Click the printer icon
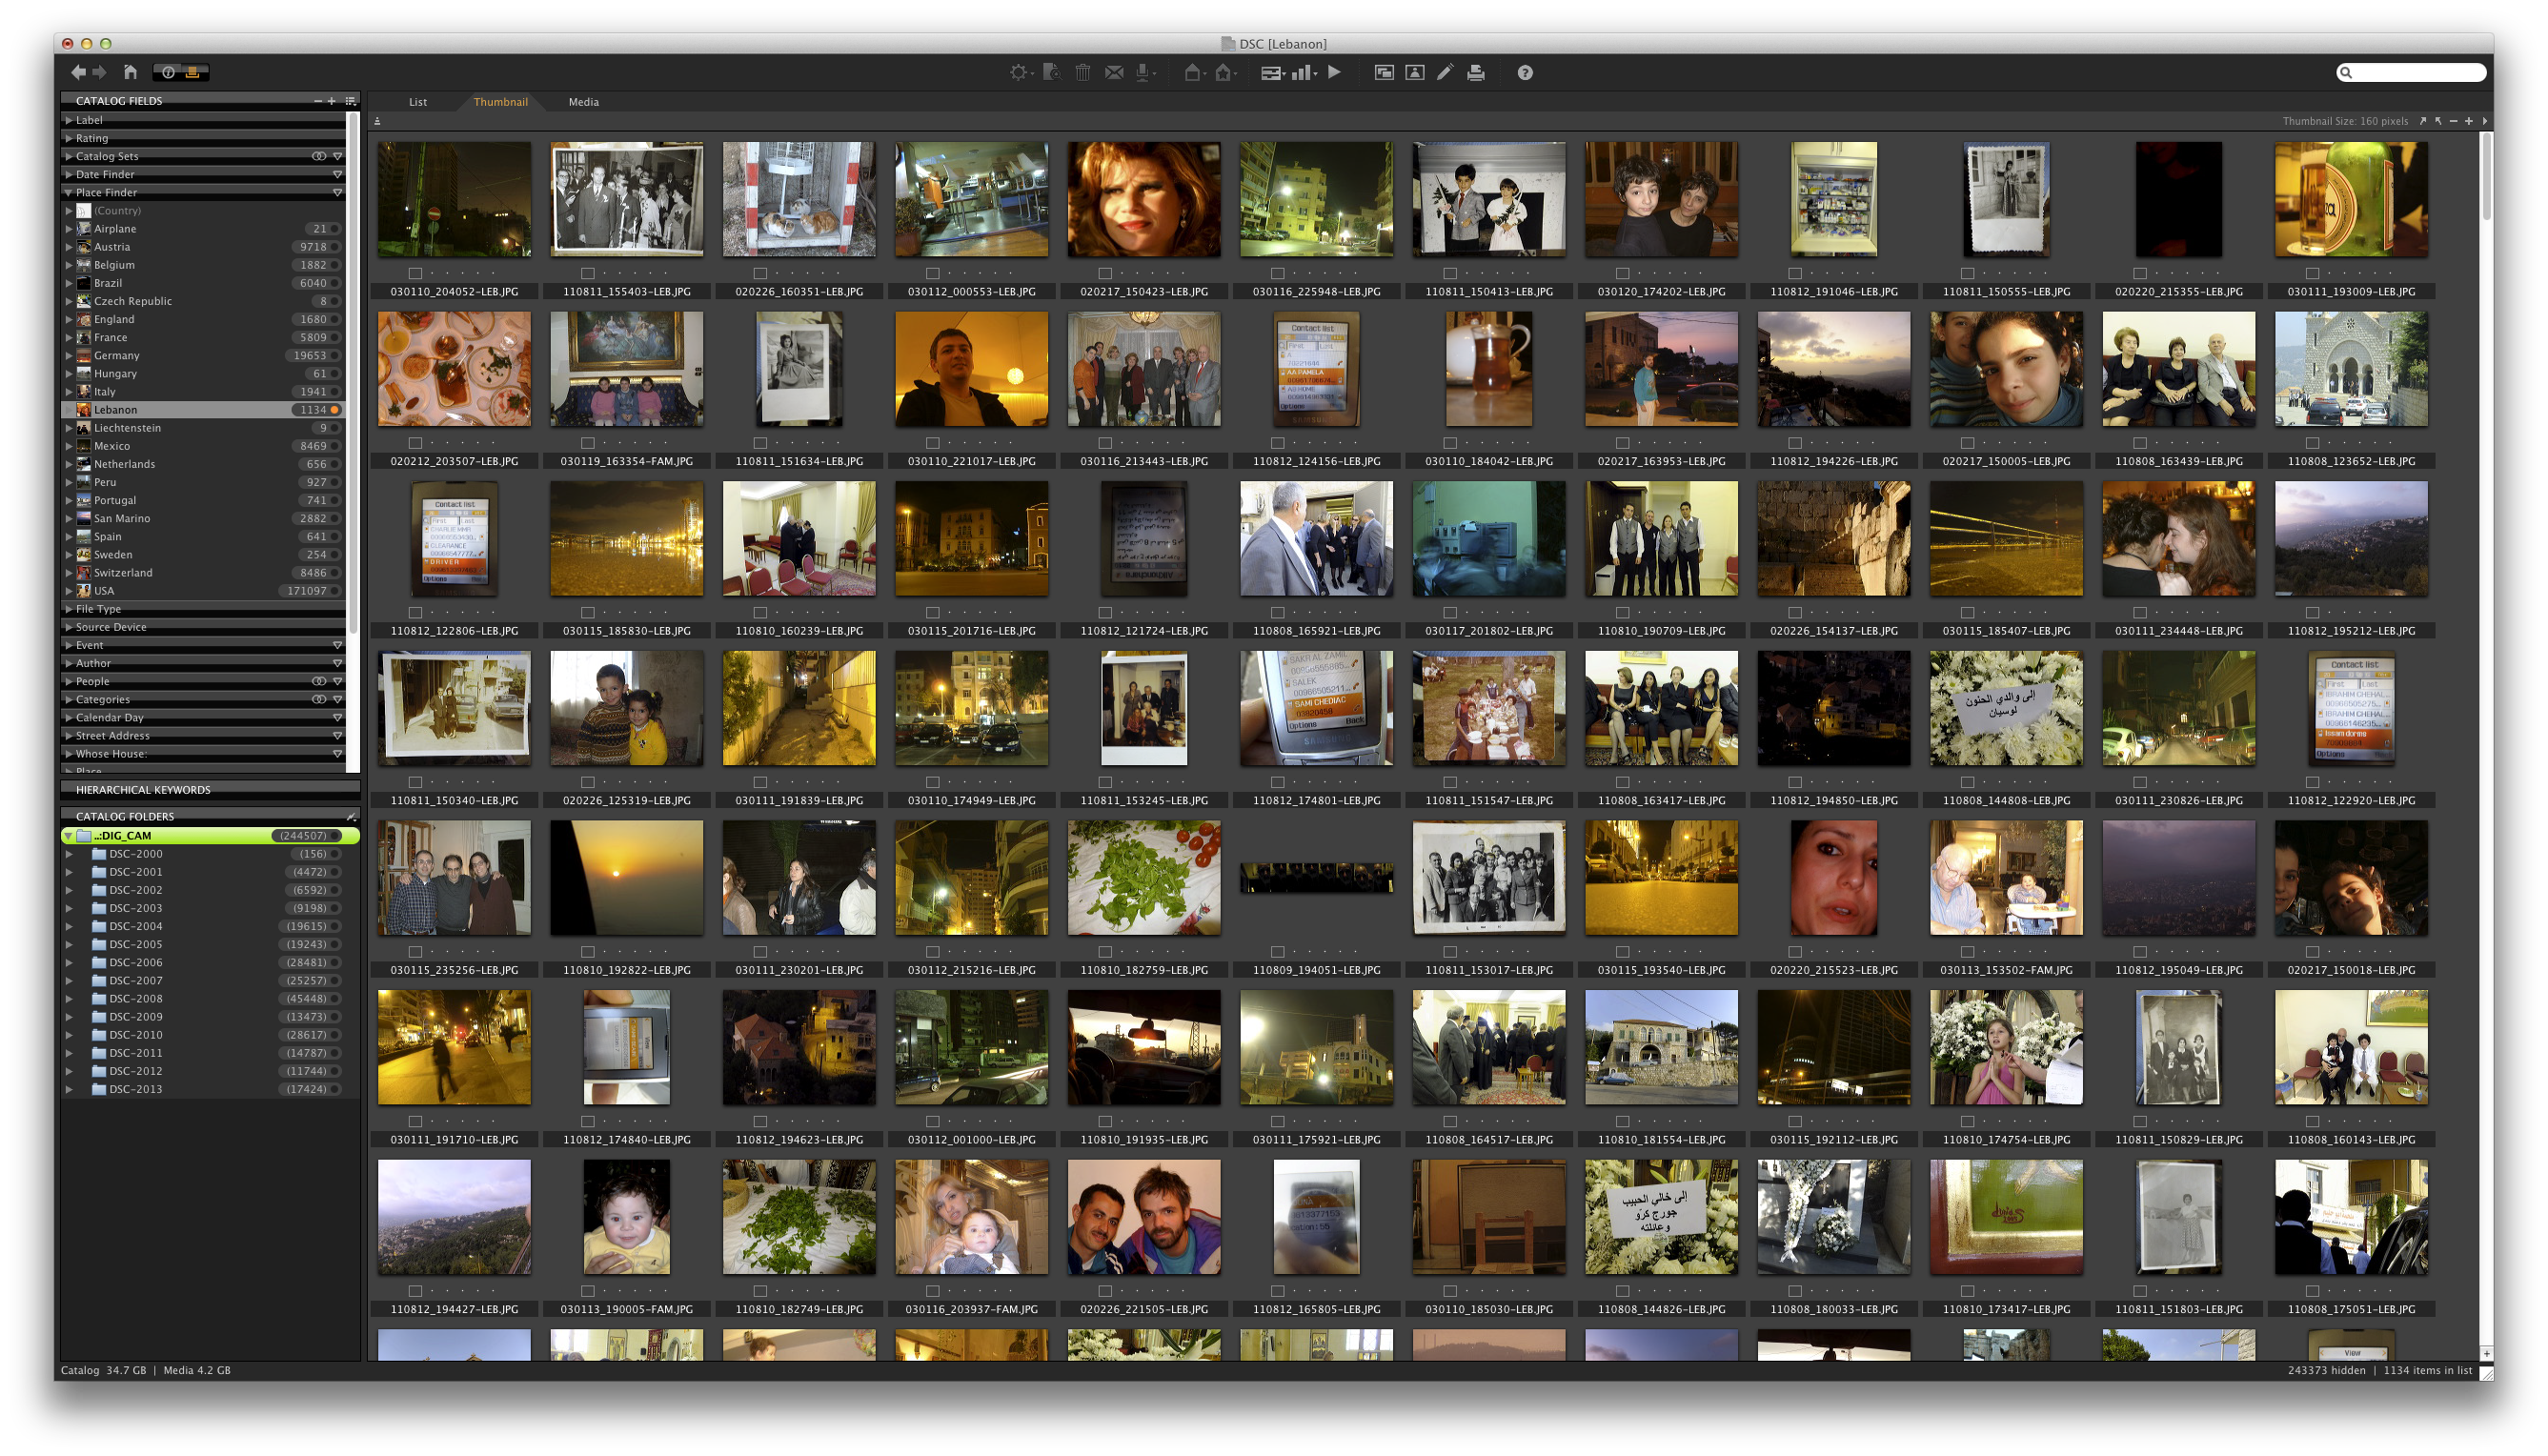This screenshot has height=1456, width=2548. [1475, 72]
